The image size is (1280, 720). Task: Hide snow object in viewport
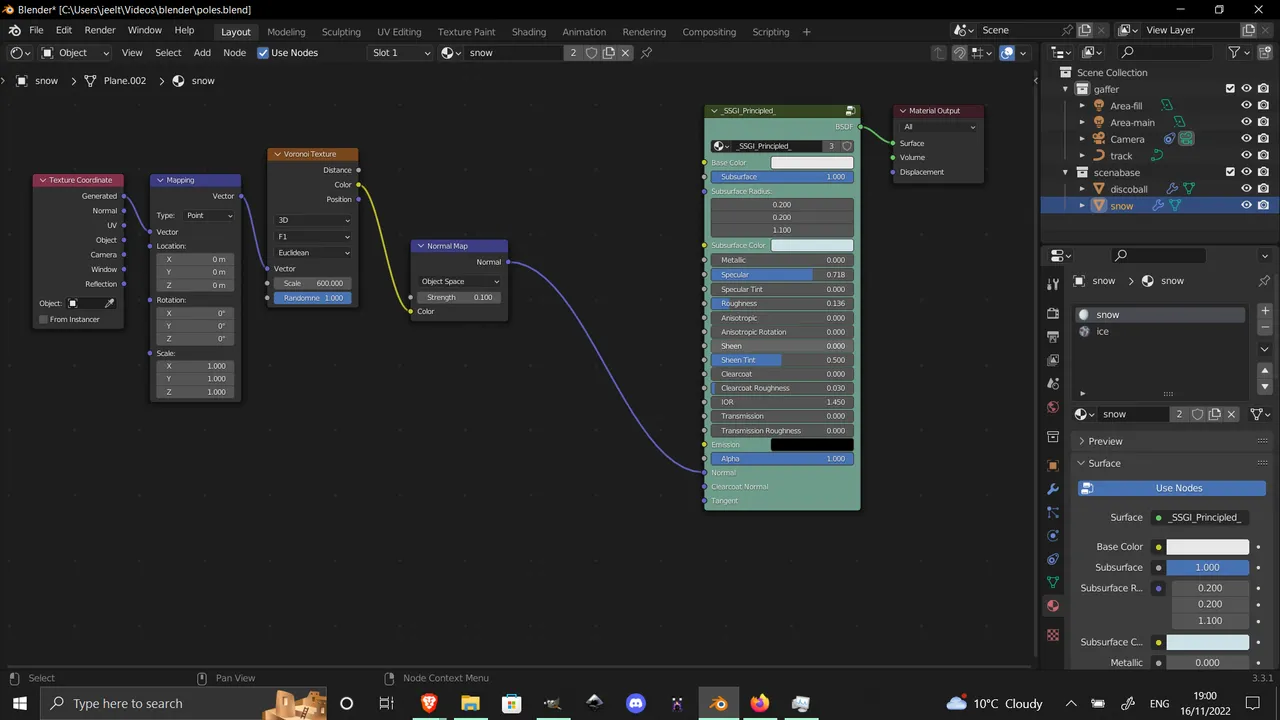pyautogui.click(x=1247, y=205)
